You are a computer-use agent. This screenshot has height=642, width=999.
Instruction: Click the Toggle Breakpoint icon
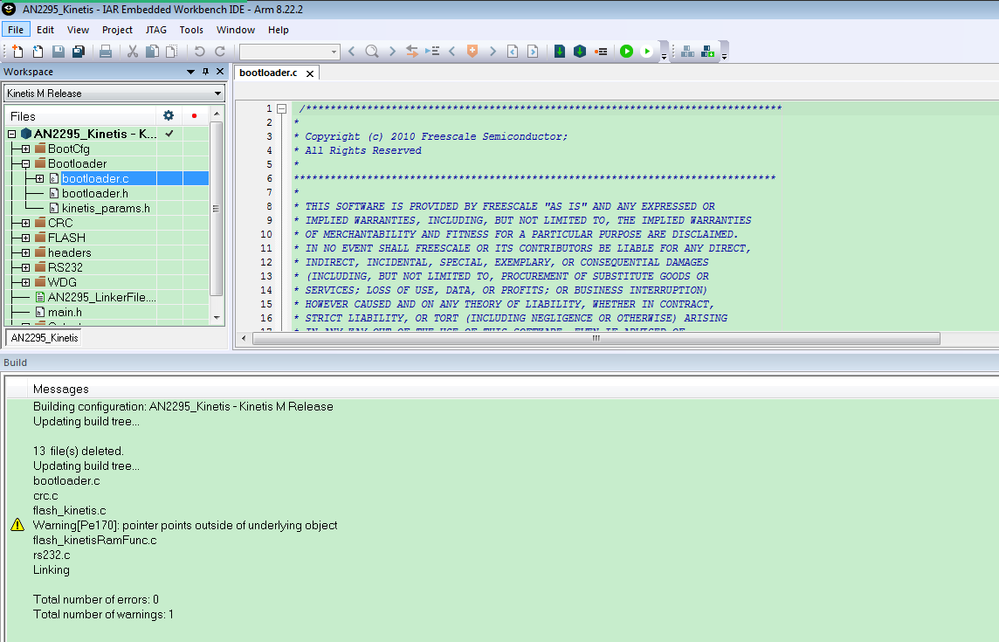600,52
